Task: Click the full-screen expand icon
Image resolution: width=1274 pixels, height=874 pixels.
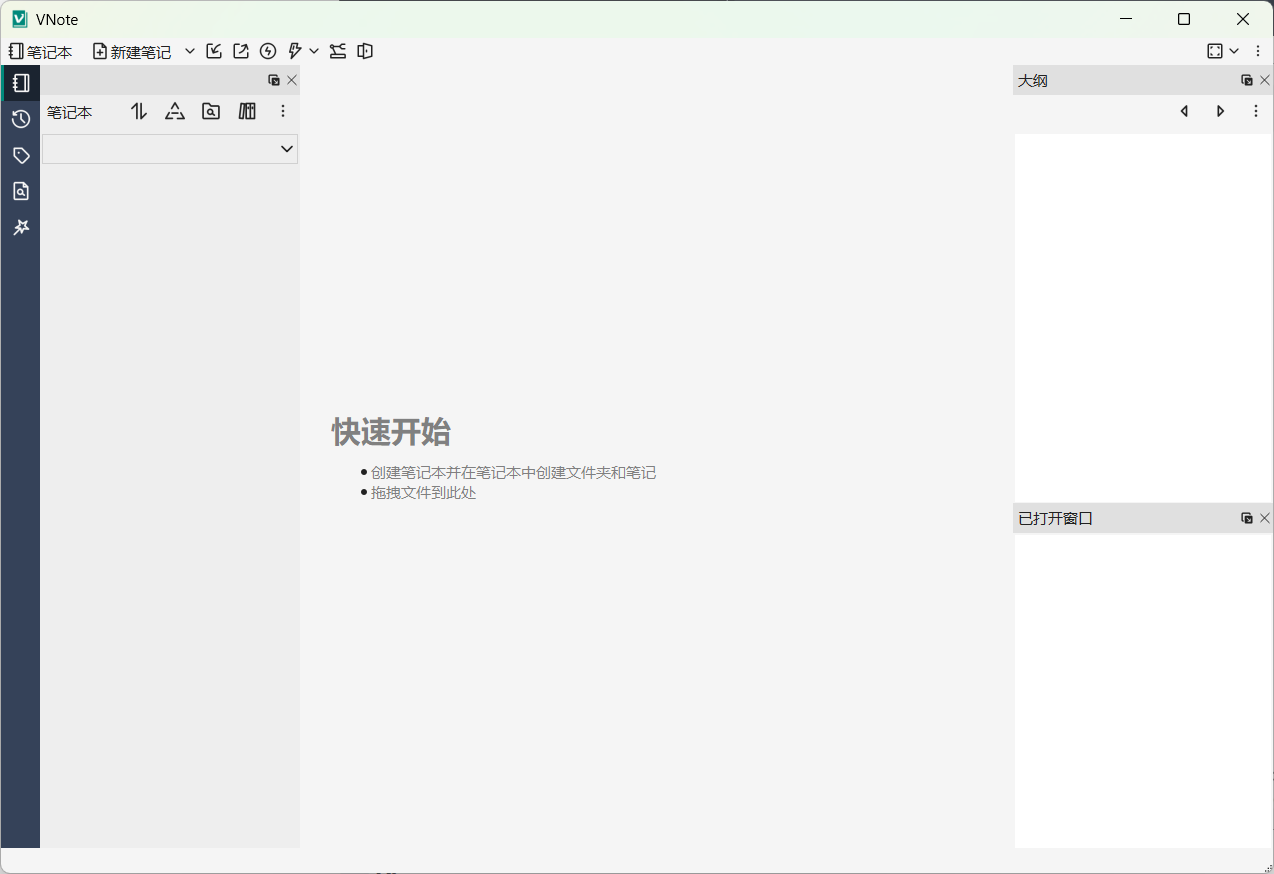Action: (x=1215, y=51)
